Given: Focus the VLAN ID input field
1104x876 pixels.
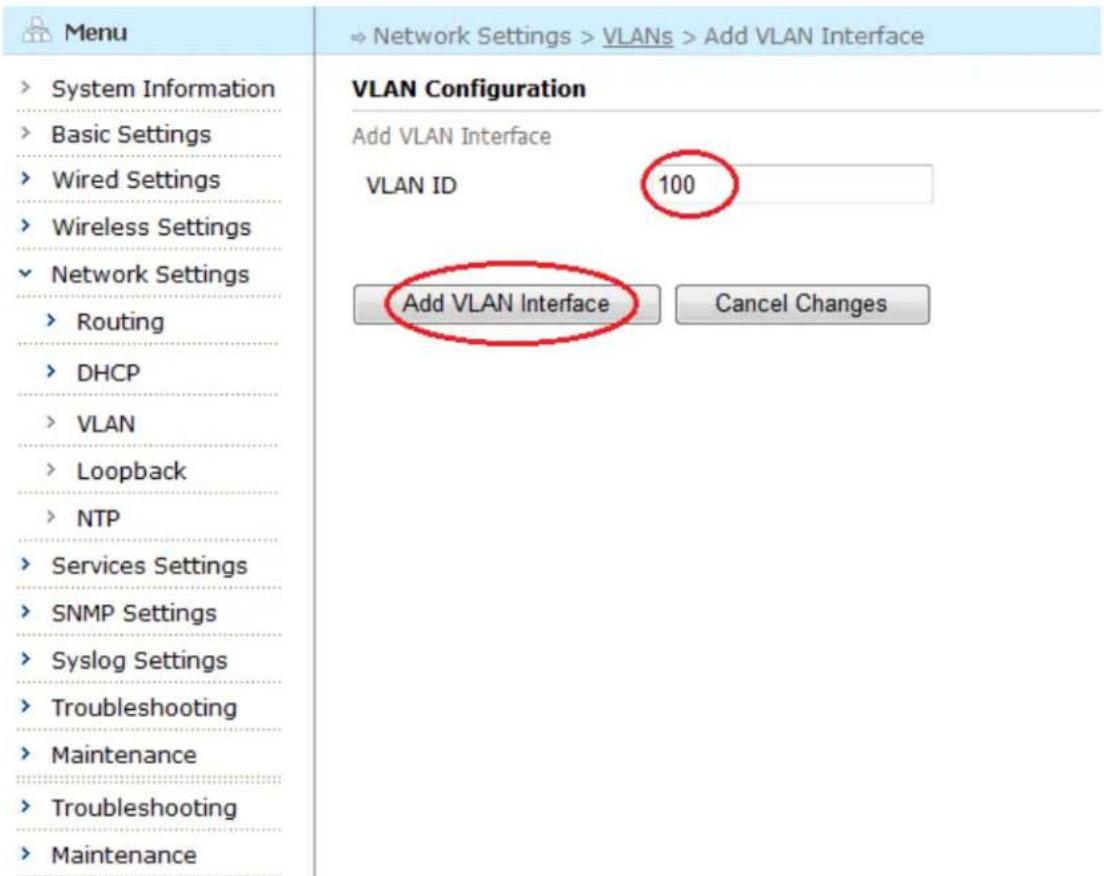Looking at the screenshot, I should pyautogui.click(x=791, y=184).
